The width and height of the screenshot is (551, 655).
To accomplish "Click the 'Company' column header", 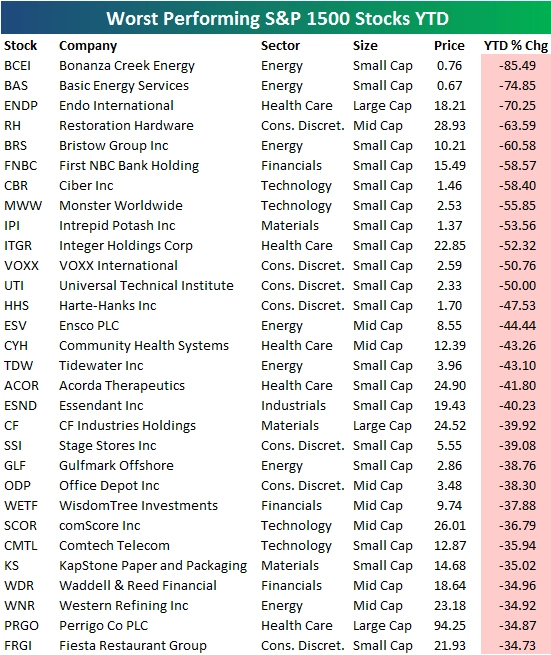I will [x=88, y=46].
